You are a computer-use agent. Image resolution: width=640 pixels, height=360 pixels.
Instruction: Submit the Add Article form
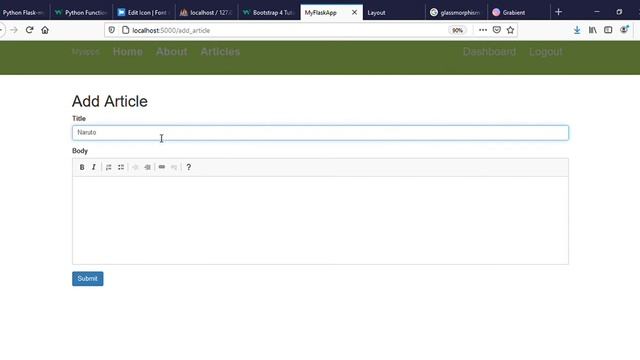pos(88,279)
